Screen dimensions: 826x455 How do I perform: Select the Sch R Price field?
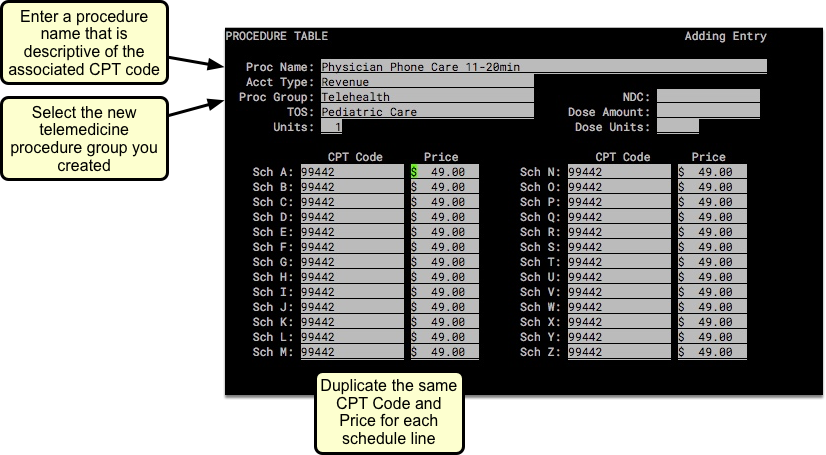[x=712, y=232]
